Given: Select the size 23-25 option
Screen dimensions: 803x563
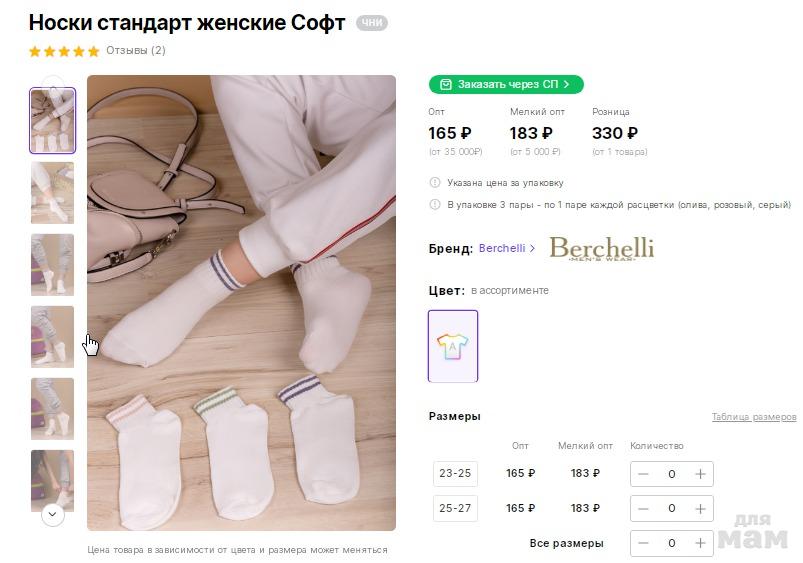Looking at the screenshot, I should pyautogui.click(x=455, y=474).
